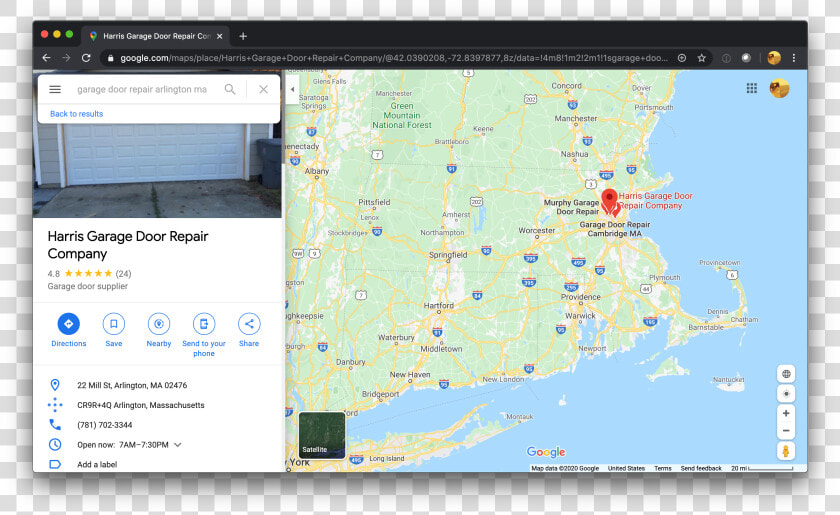Click the 20 mi map scale

pos(762,468)
